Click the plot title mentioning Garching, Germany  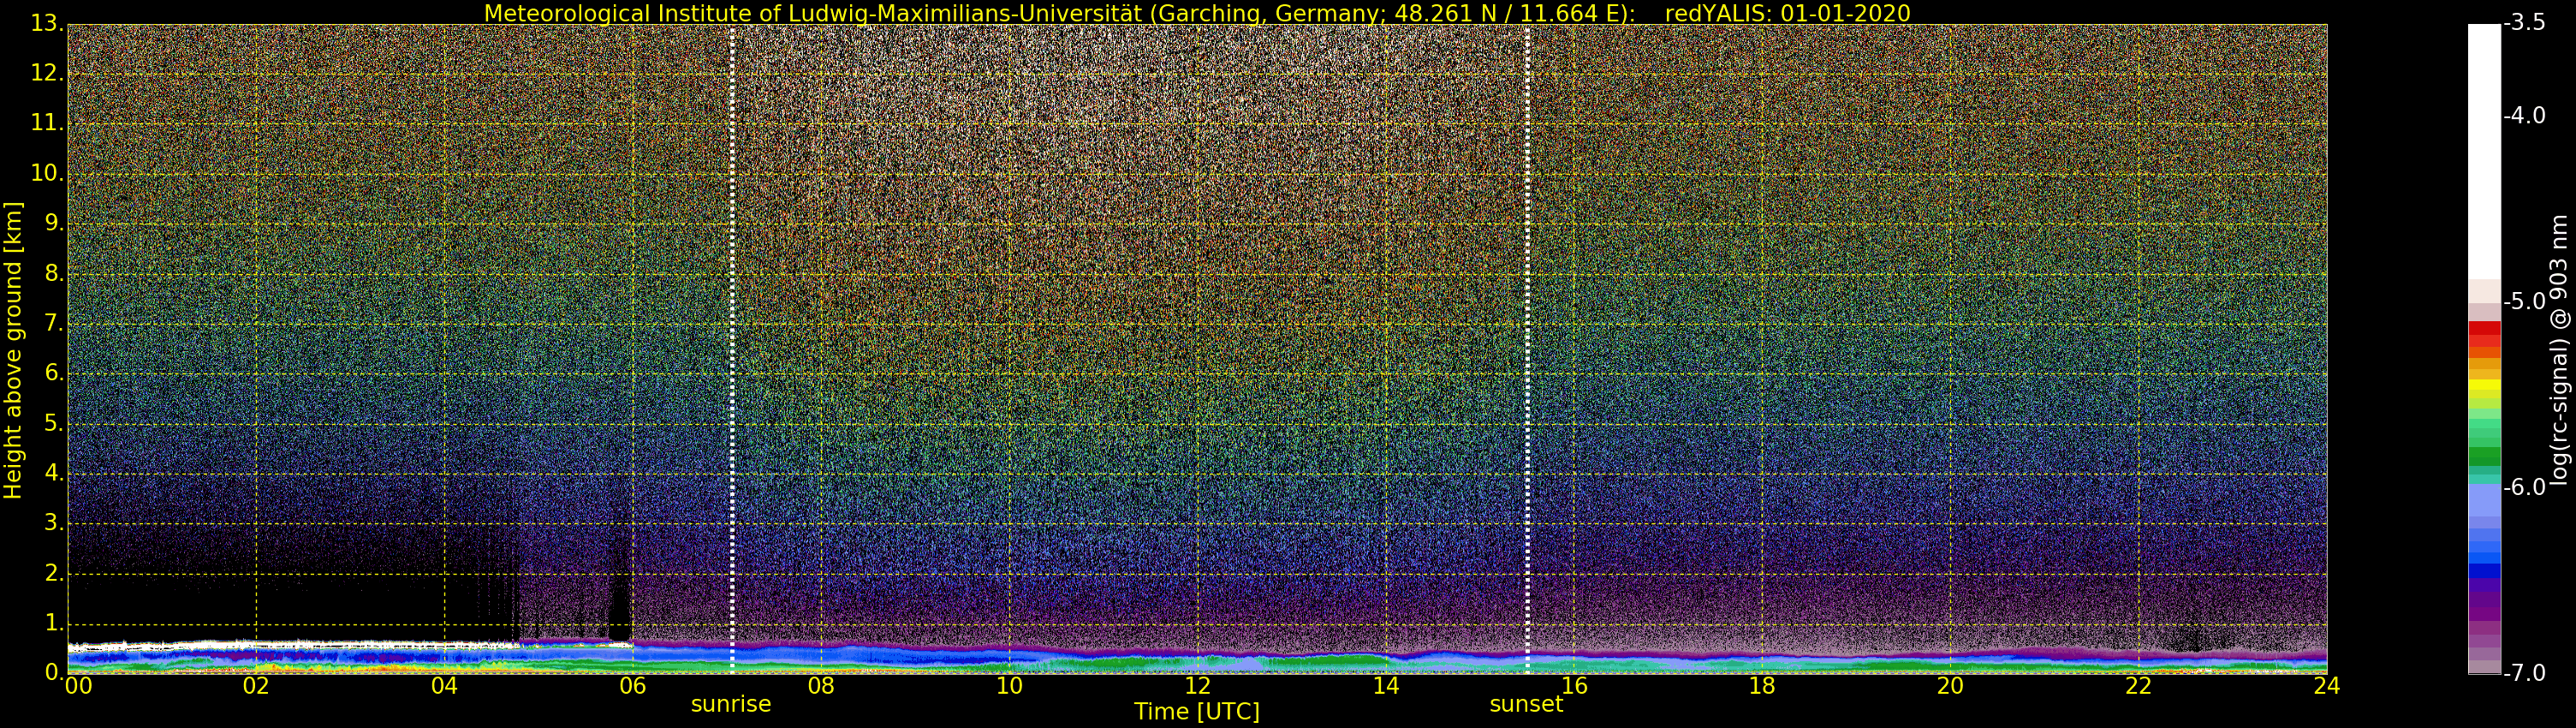click(1197, 13)
